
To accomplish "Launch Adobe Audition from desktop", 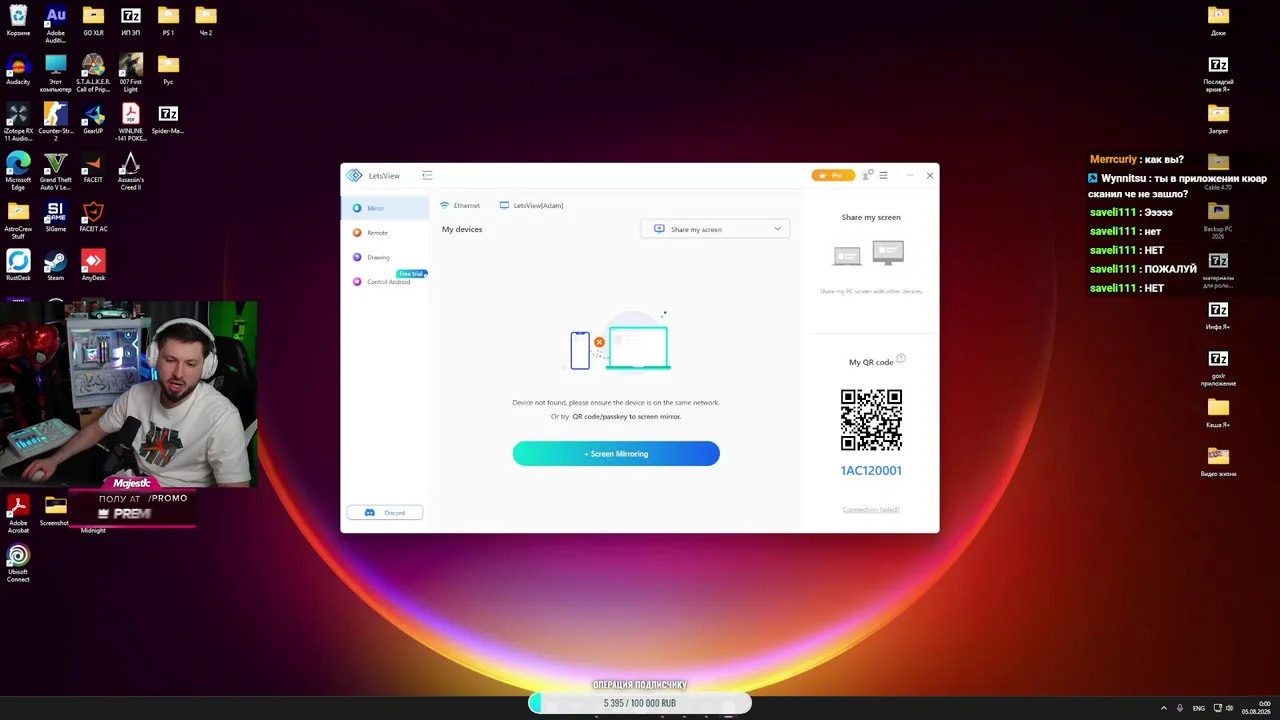I will pos(56,24).
